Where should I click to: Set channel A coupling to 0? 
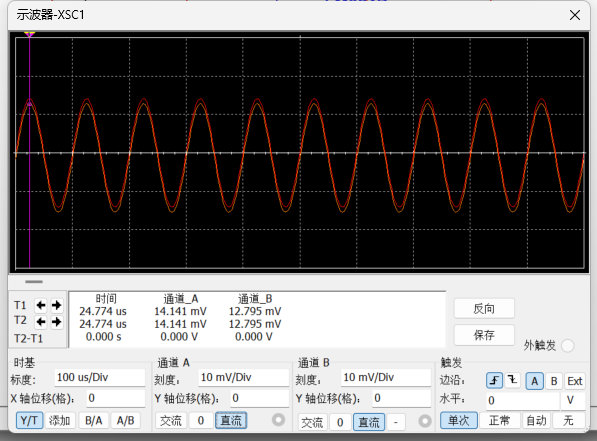[201, 420]
